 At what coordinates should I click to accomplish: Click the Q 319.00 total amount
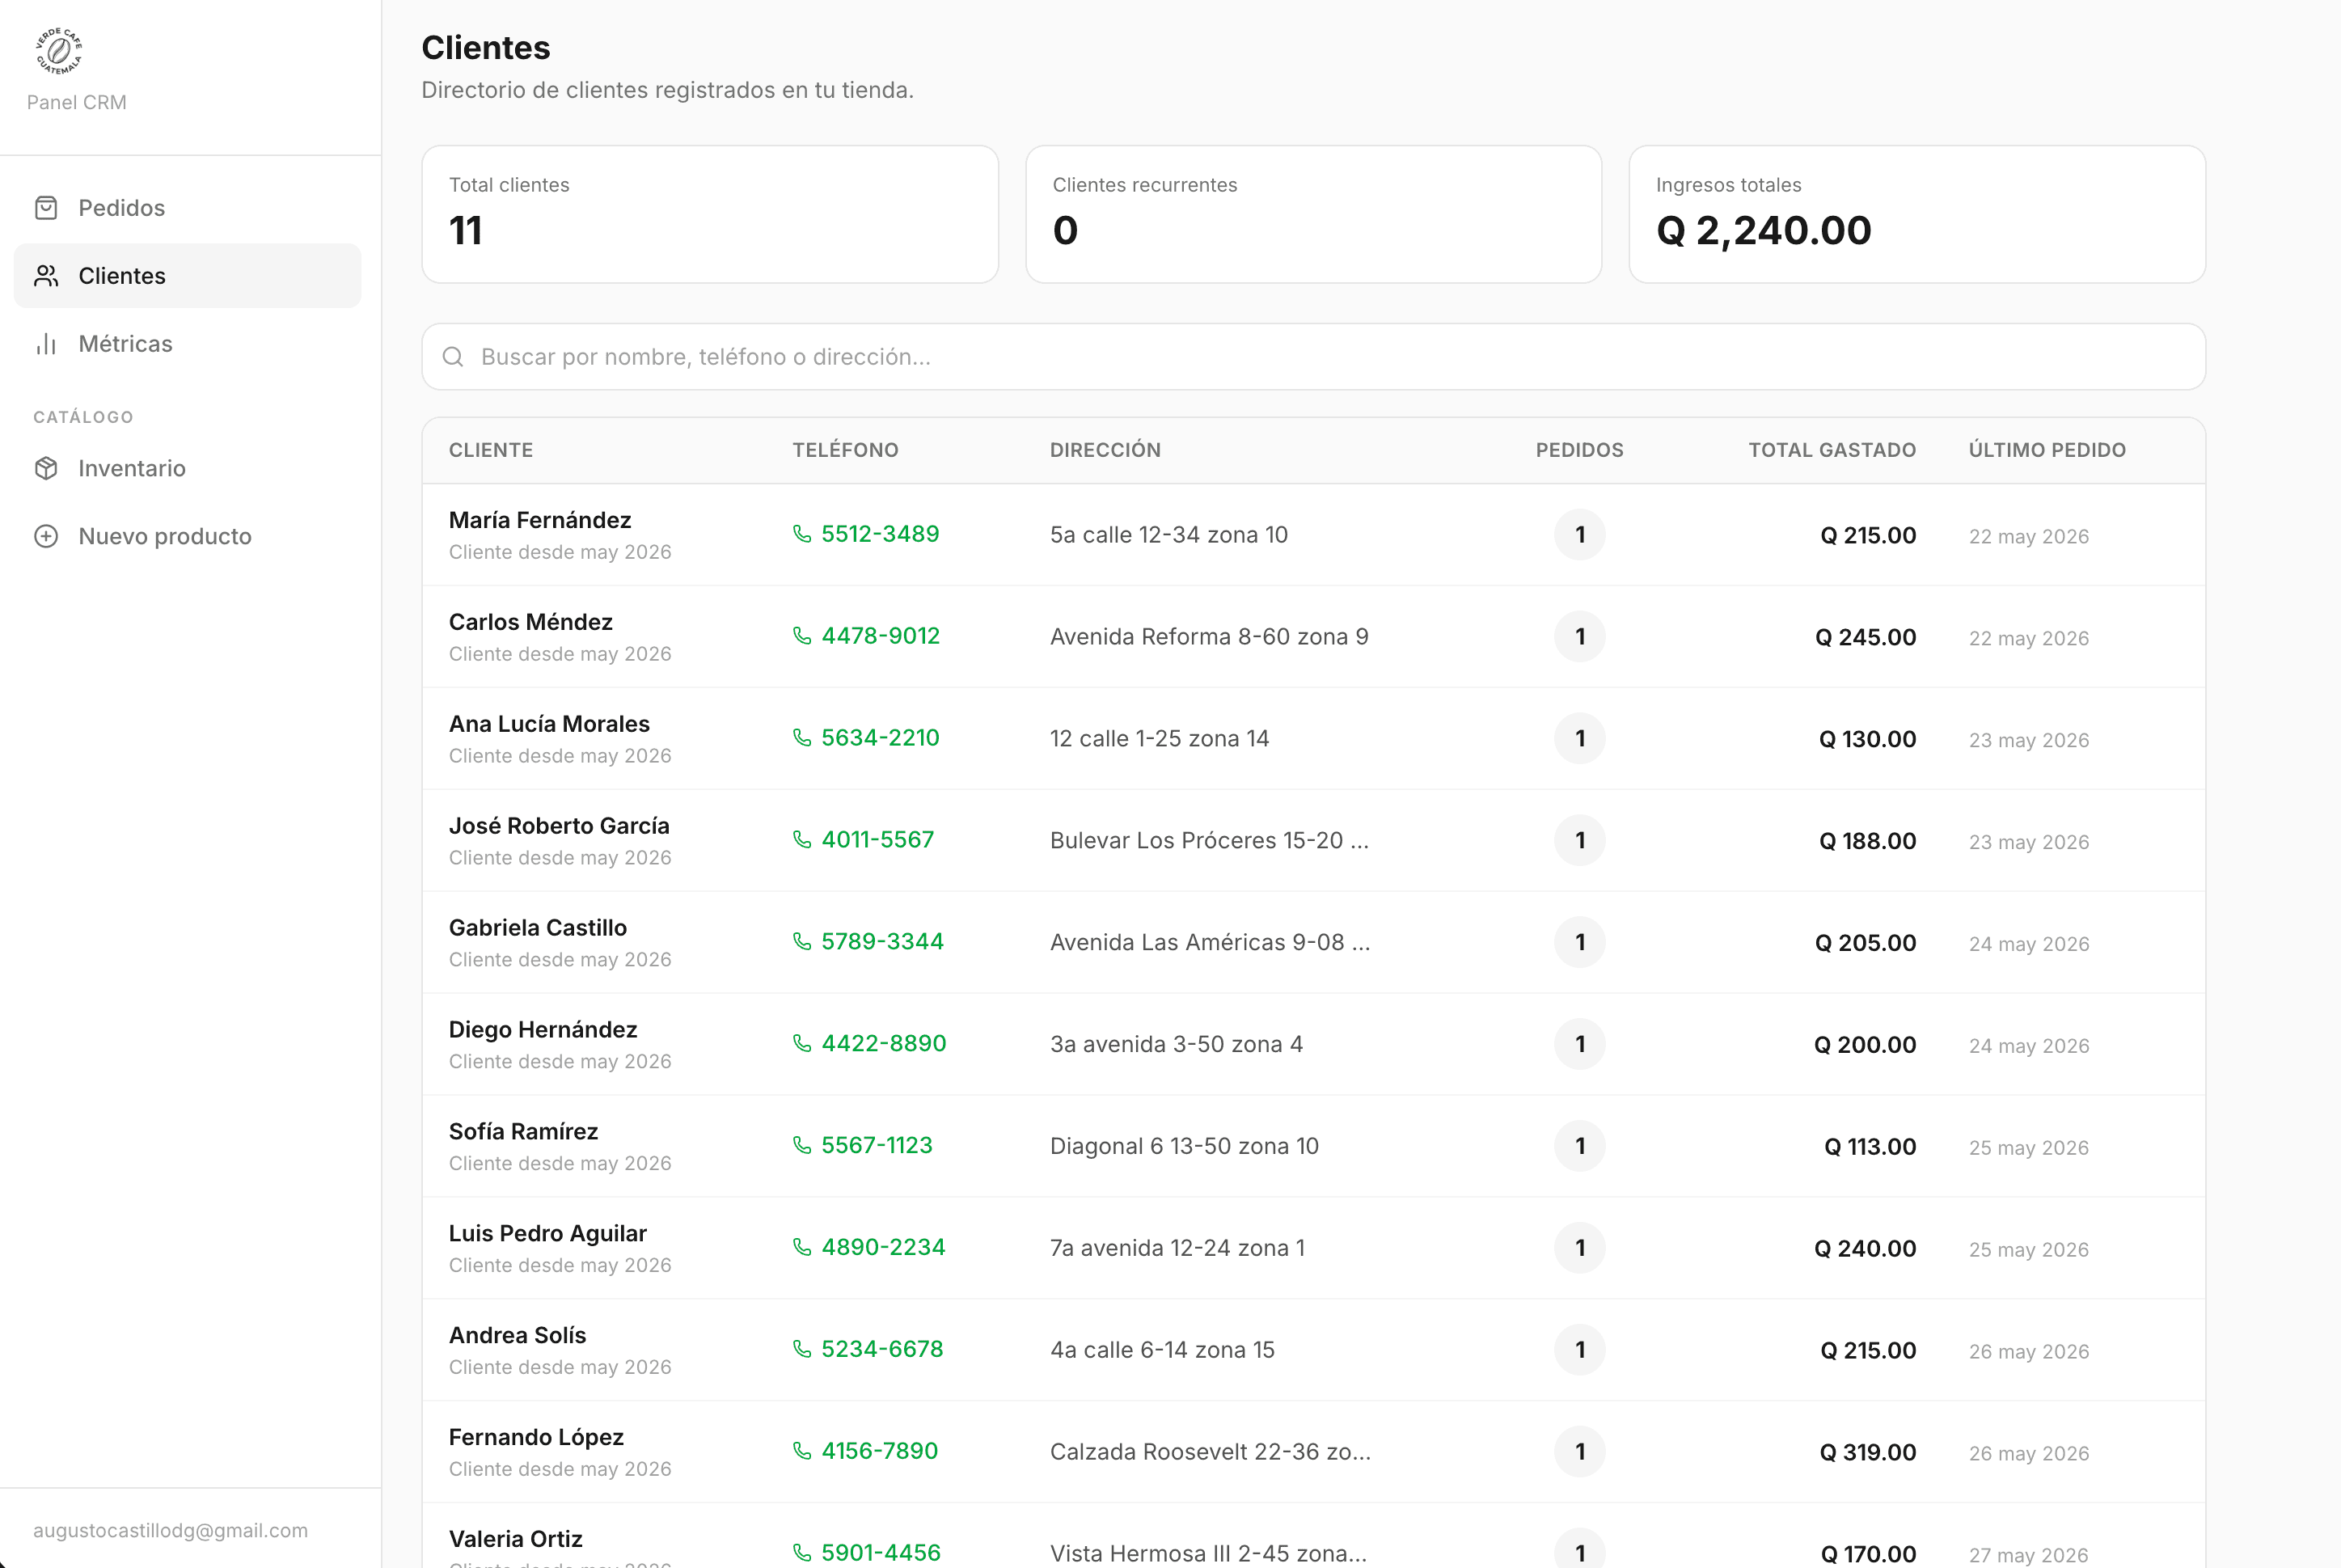1868,1453
